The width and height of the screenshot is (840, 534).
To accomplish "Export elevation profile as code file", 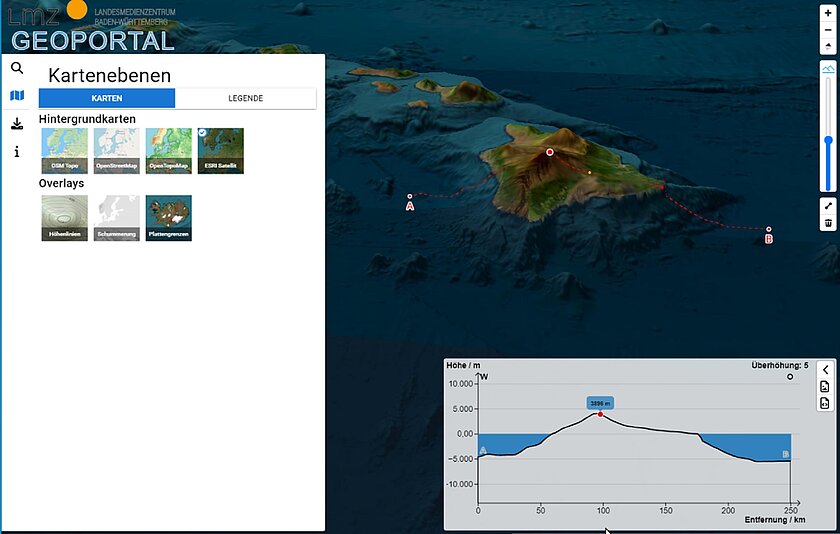I will [x=825, y=403].
